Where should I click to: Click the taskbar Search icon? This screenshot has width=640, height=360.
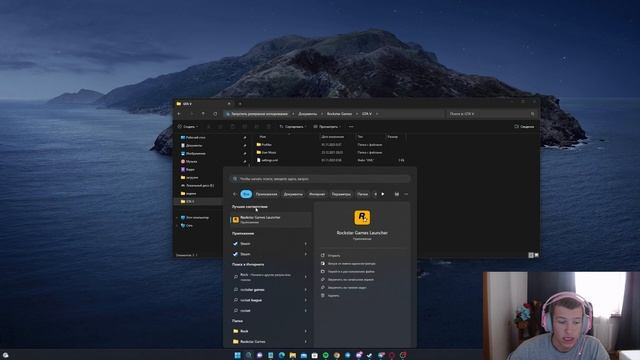point(248,355)
